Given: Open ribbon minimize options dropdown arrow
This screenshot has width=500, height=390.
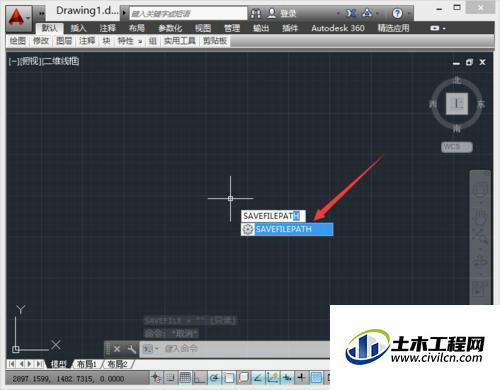Looking at the screenshot, I should point(444,29).
